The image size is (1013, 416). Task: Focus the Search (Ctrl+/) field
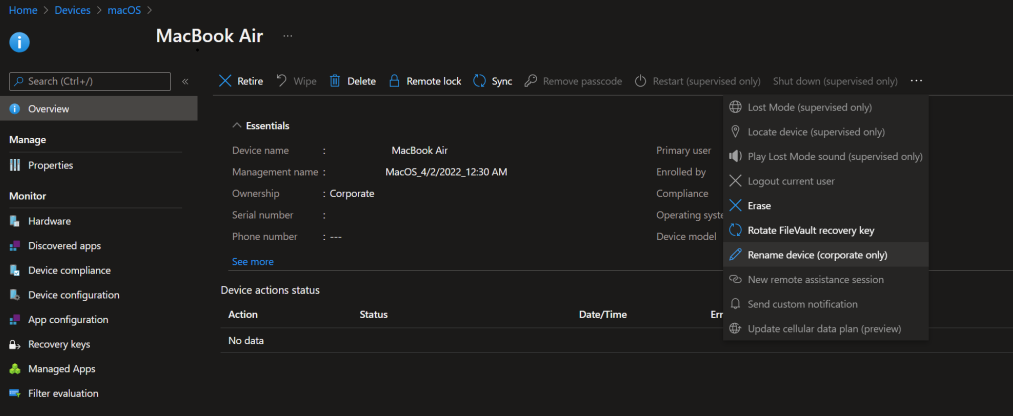coord(90,81)
